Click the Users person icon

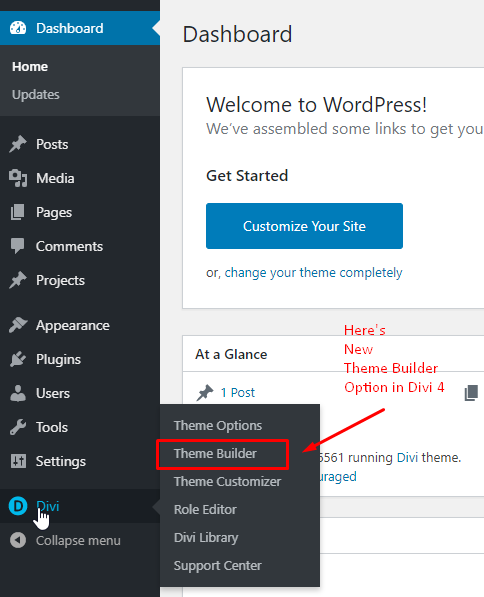[x=18, y=393]
